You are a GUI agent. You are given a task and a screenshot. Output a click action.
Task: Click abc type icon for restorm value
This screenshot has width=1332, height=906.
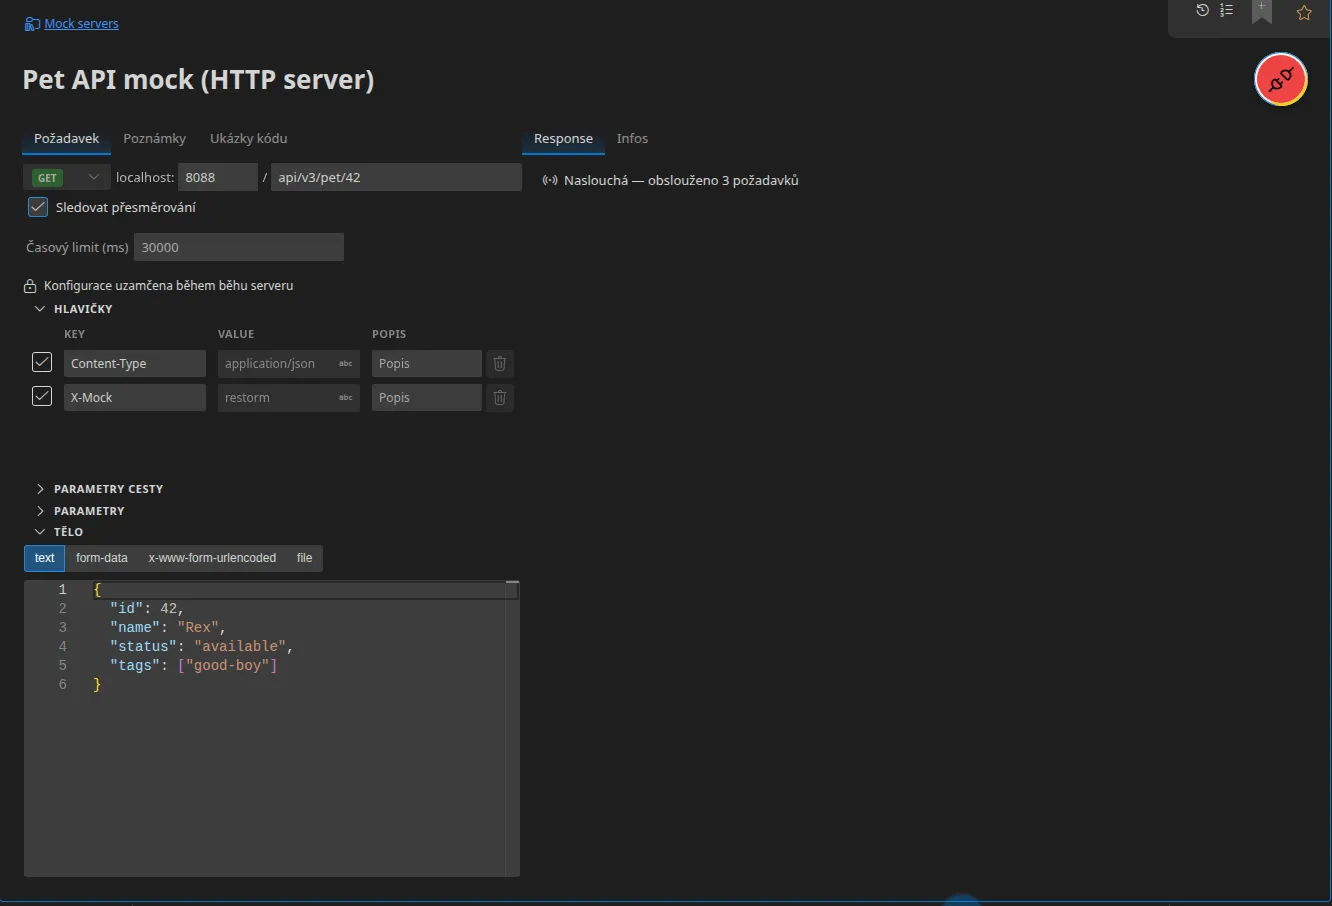point(346,398)
